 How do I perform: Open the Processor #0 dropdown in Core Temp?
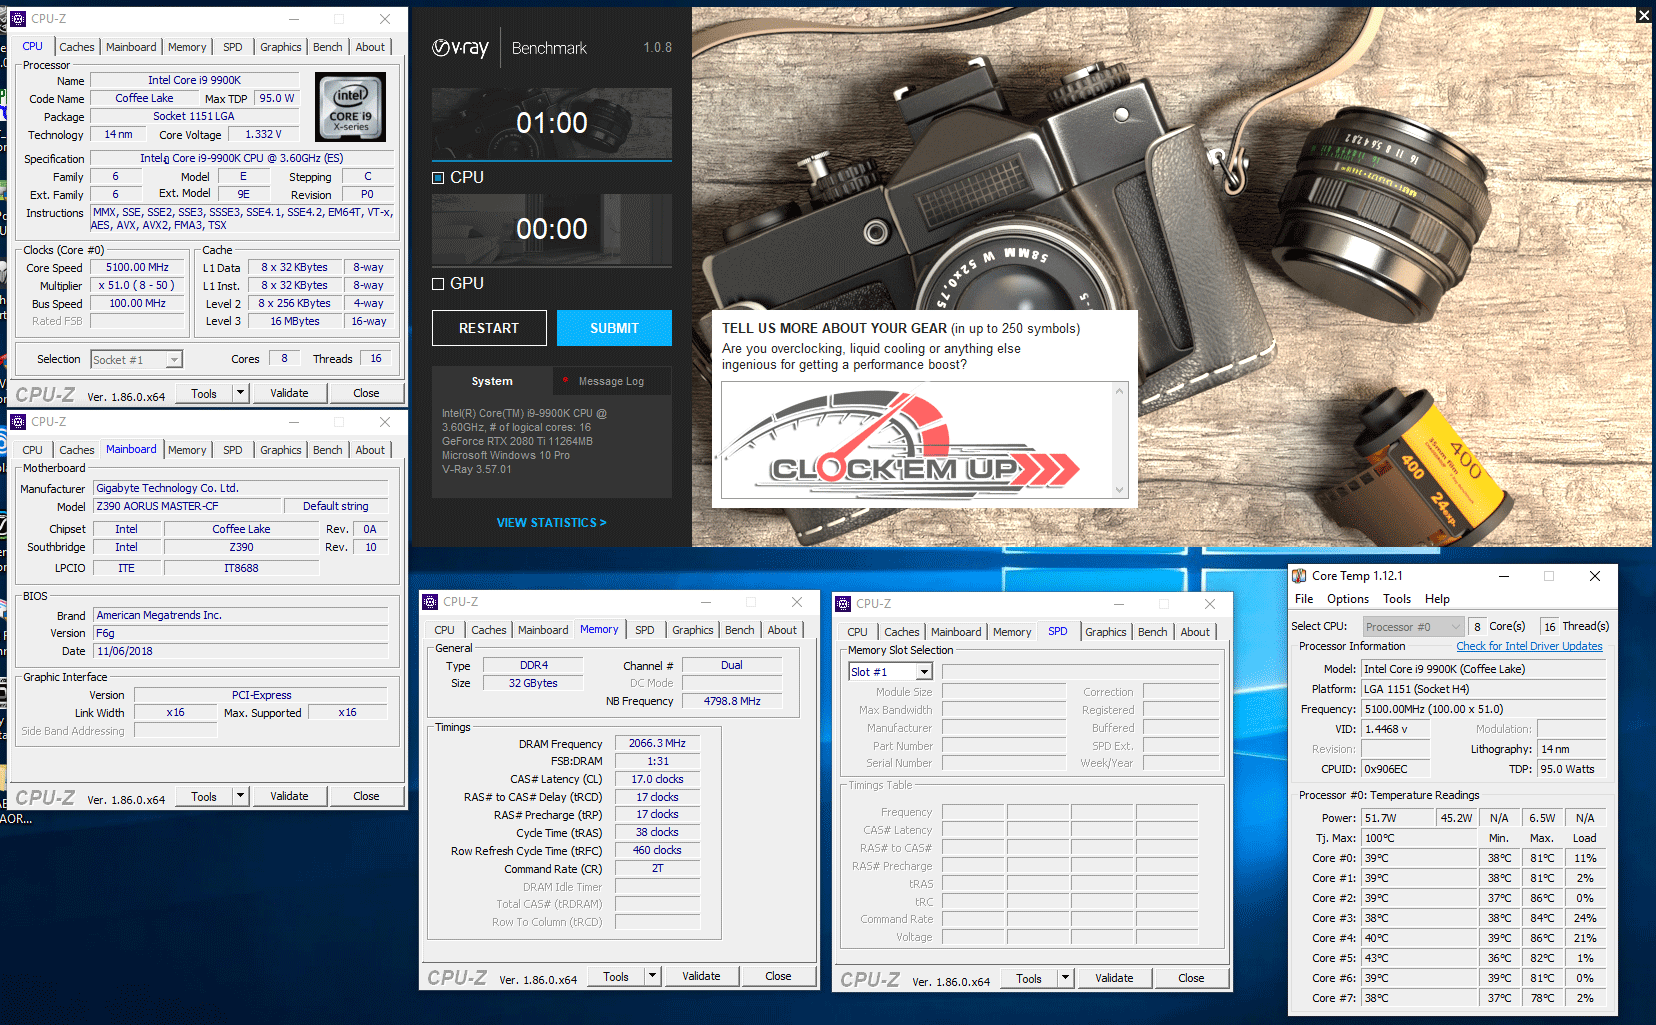pos(1455,627)
